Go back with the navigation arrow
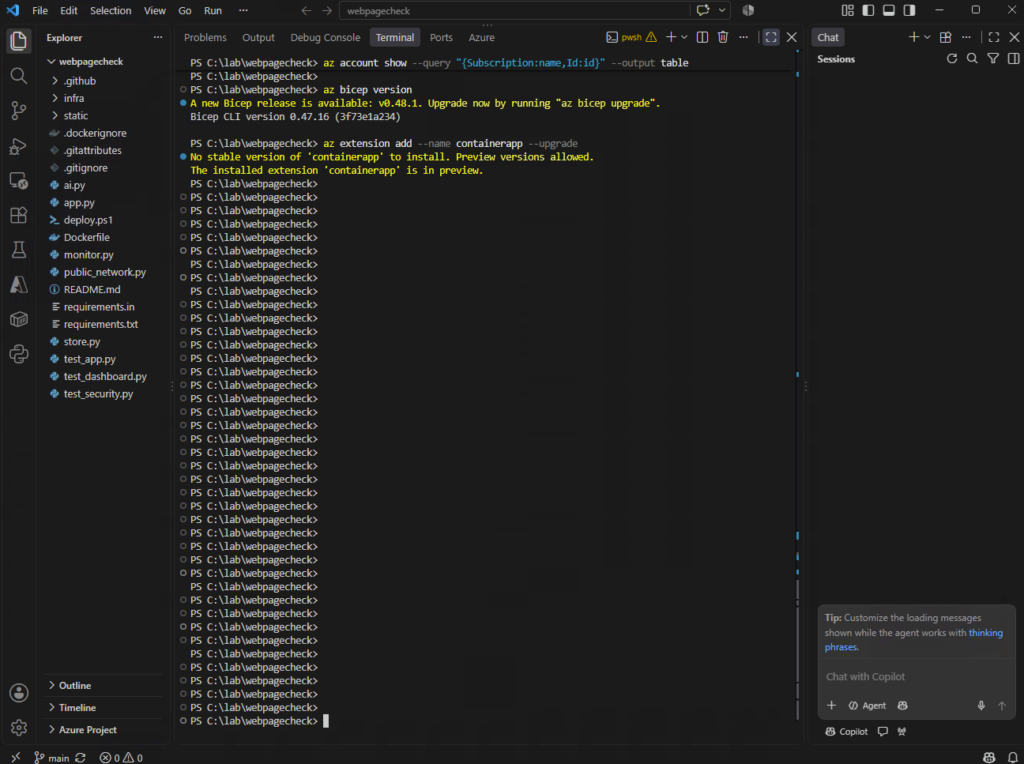Viewport: 1024px width, 764px height. 306,10
